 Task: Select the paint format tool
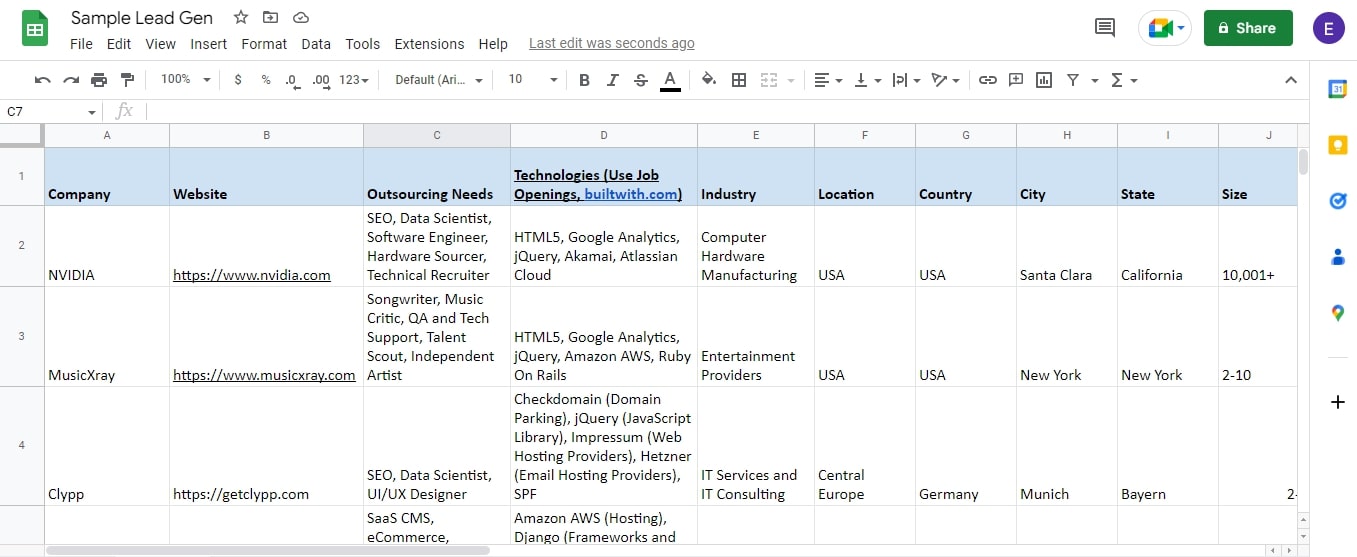coord(127,80)
